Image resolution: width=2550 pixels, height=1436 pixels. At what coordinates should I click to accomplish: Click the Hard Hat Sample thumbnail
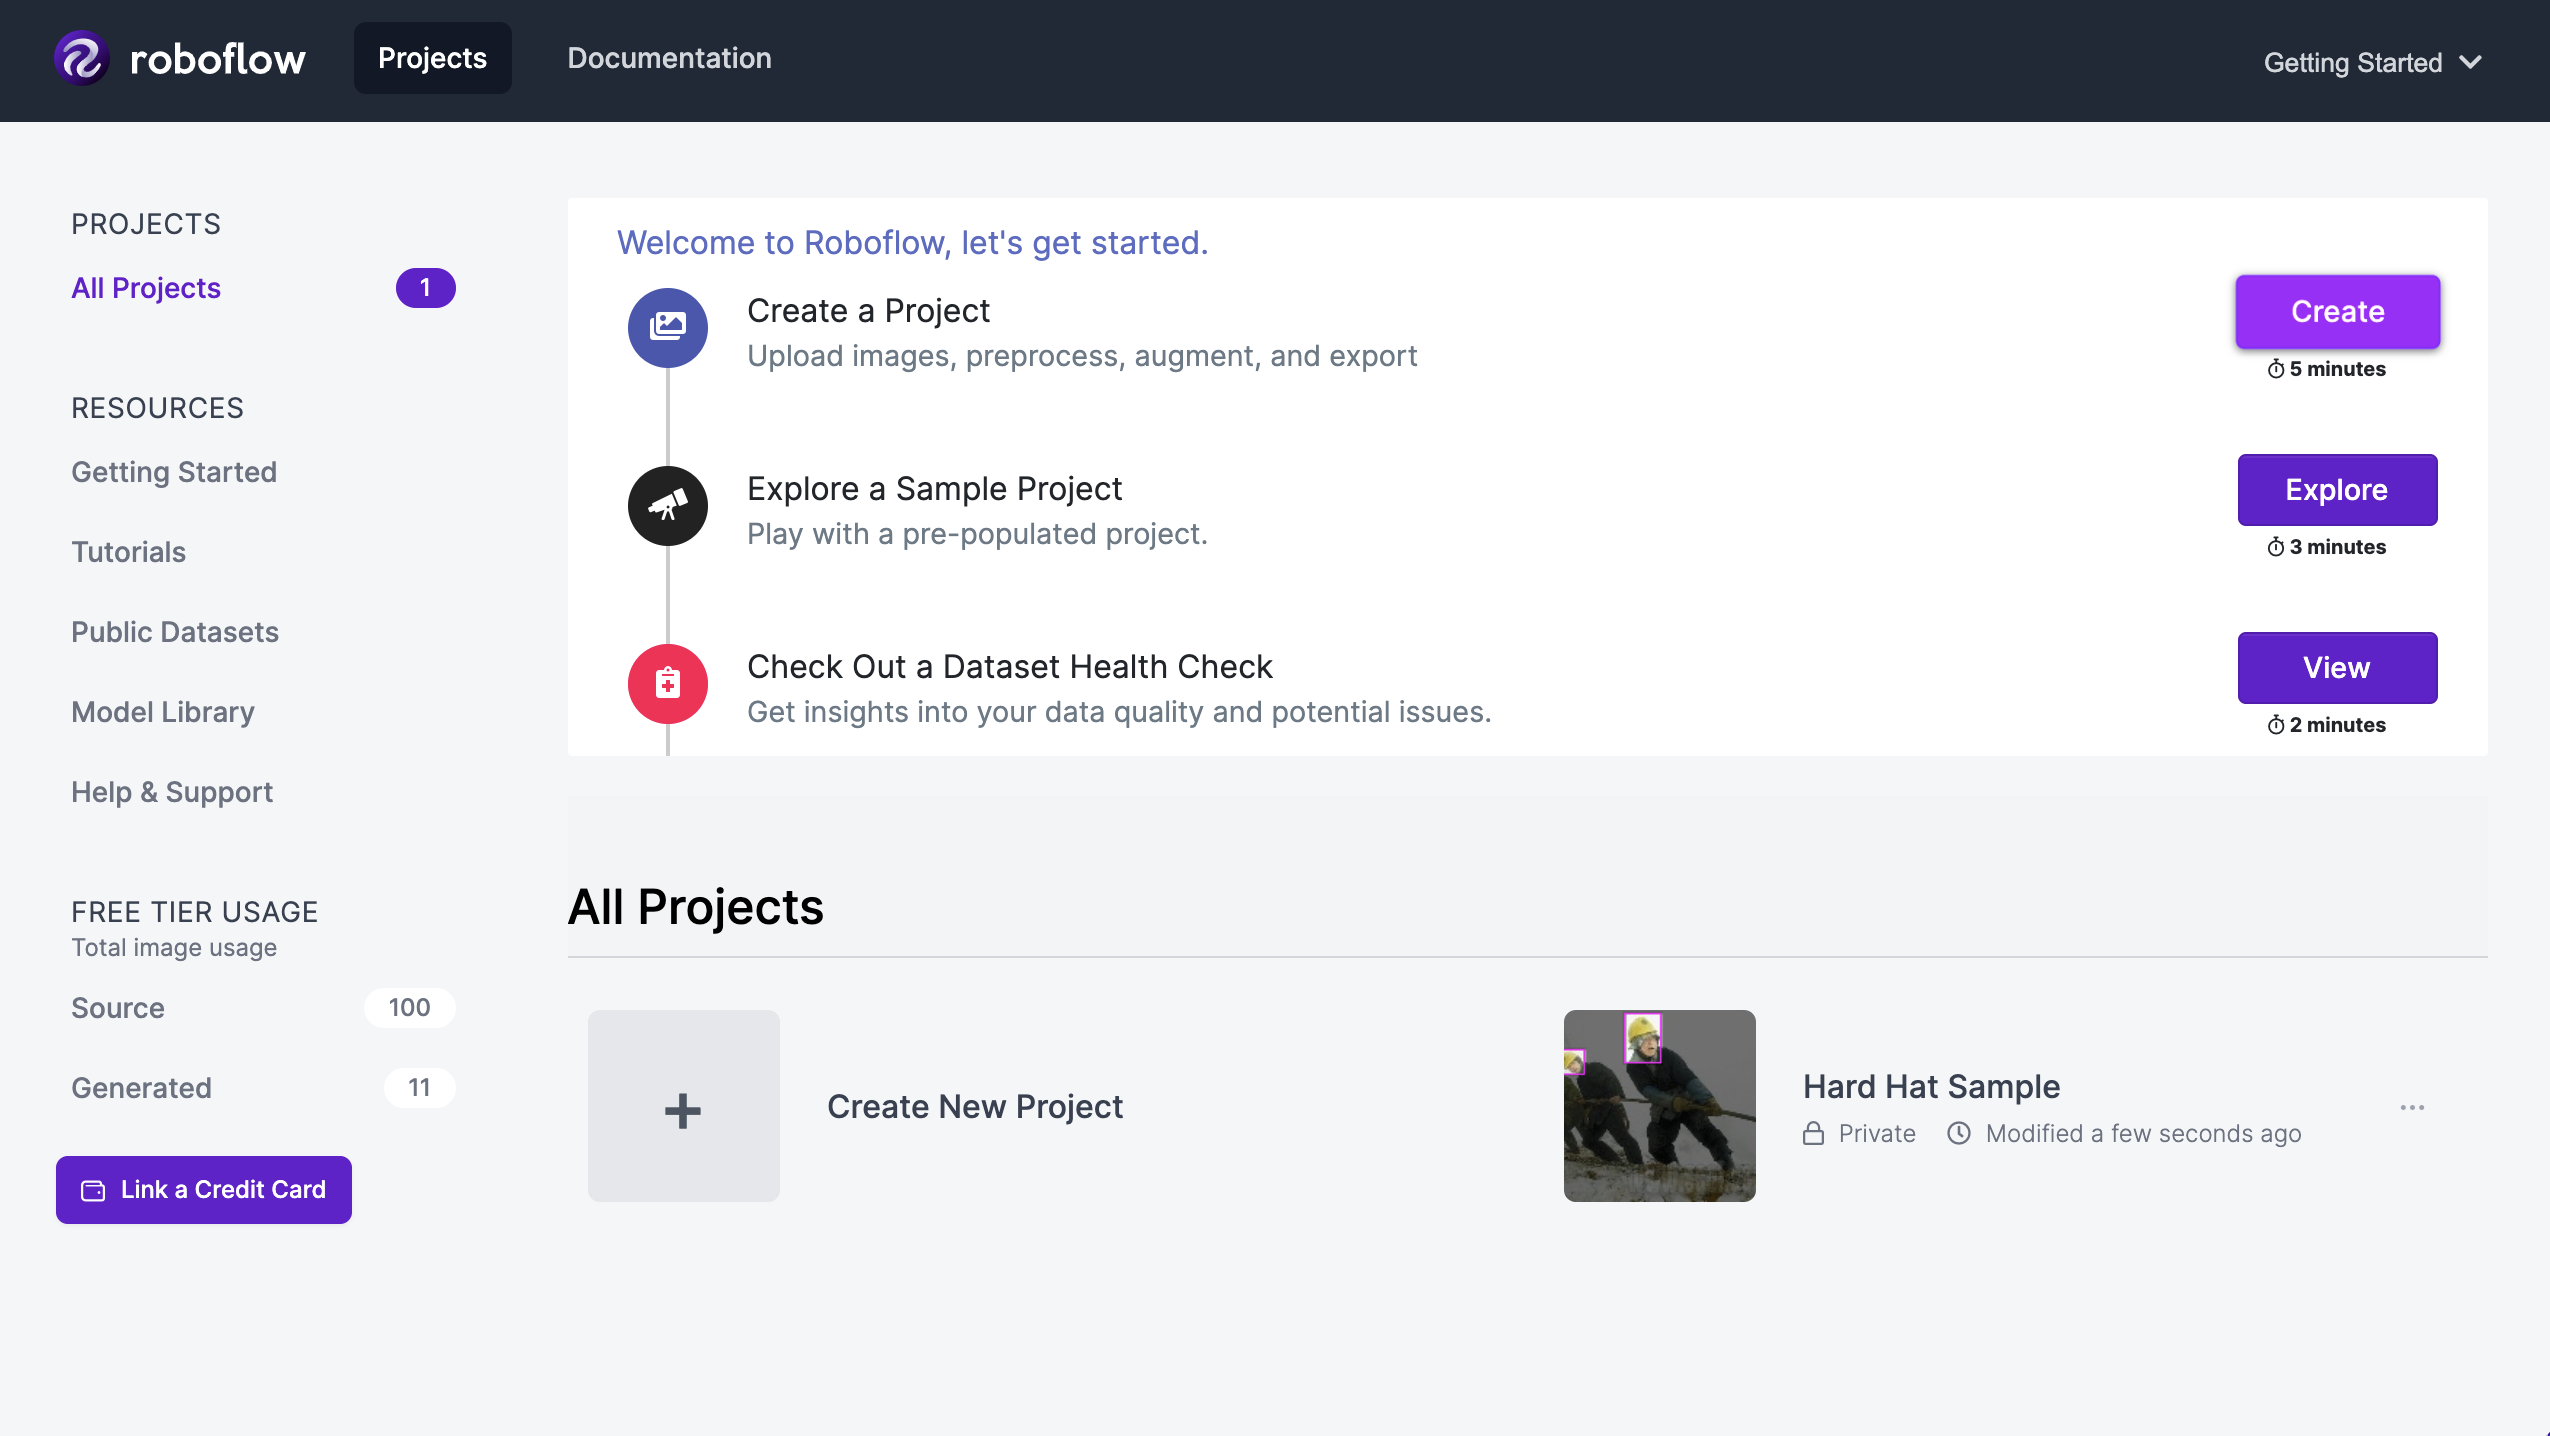(x=1658, y=1106)
